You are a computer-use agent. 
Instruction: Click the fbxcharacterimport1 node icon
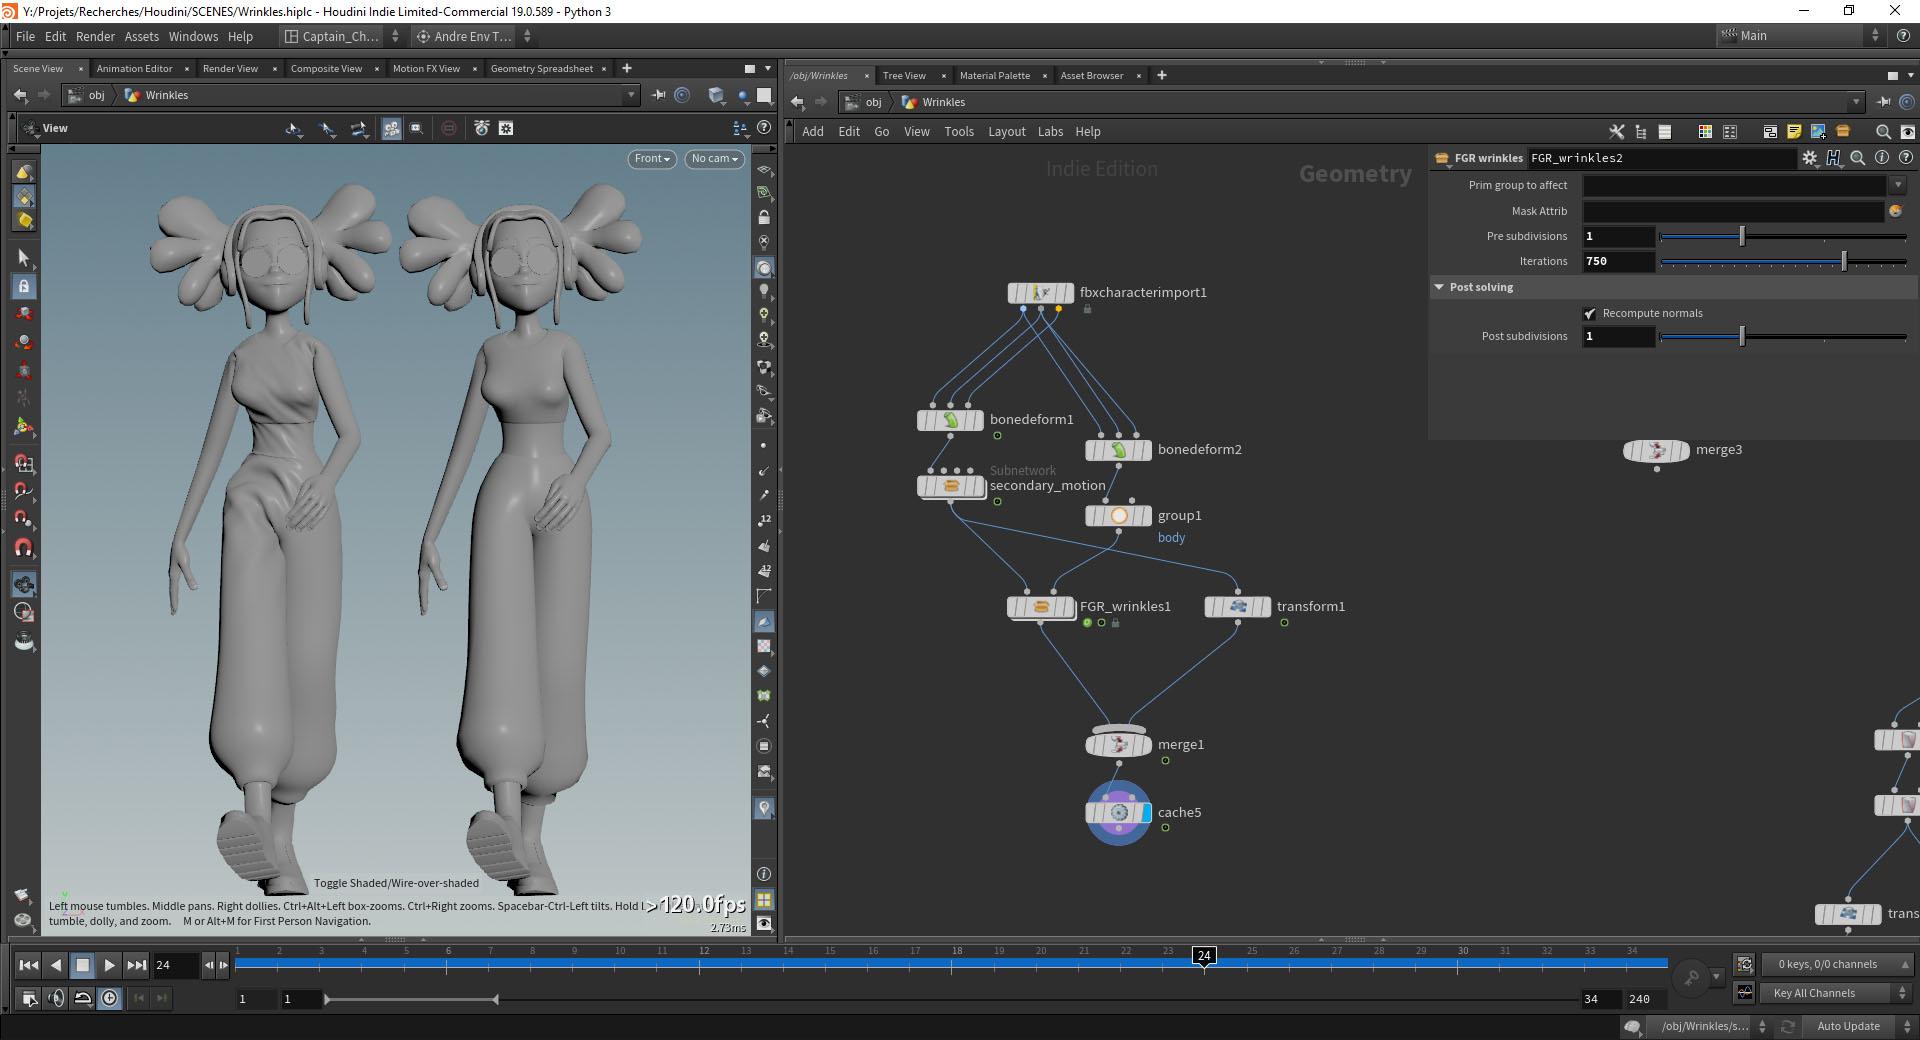pos(1040,293)
